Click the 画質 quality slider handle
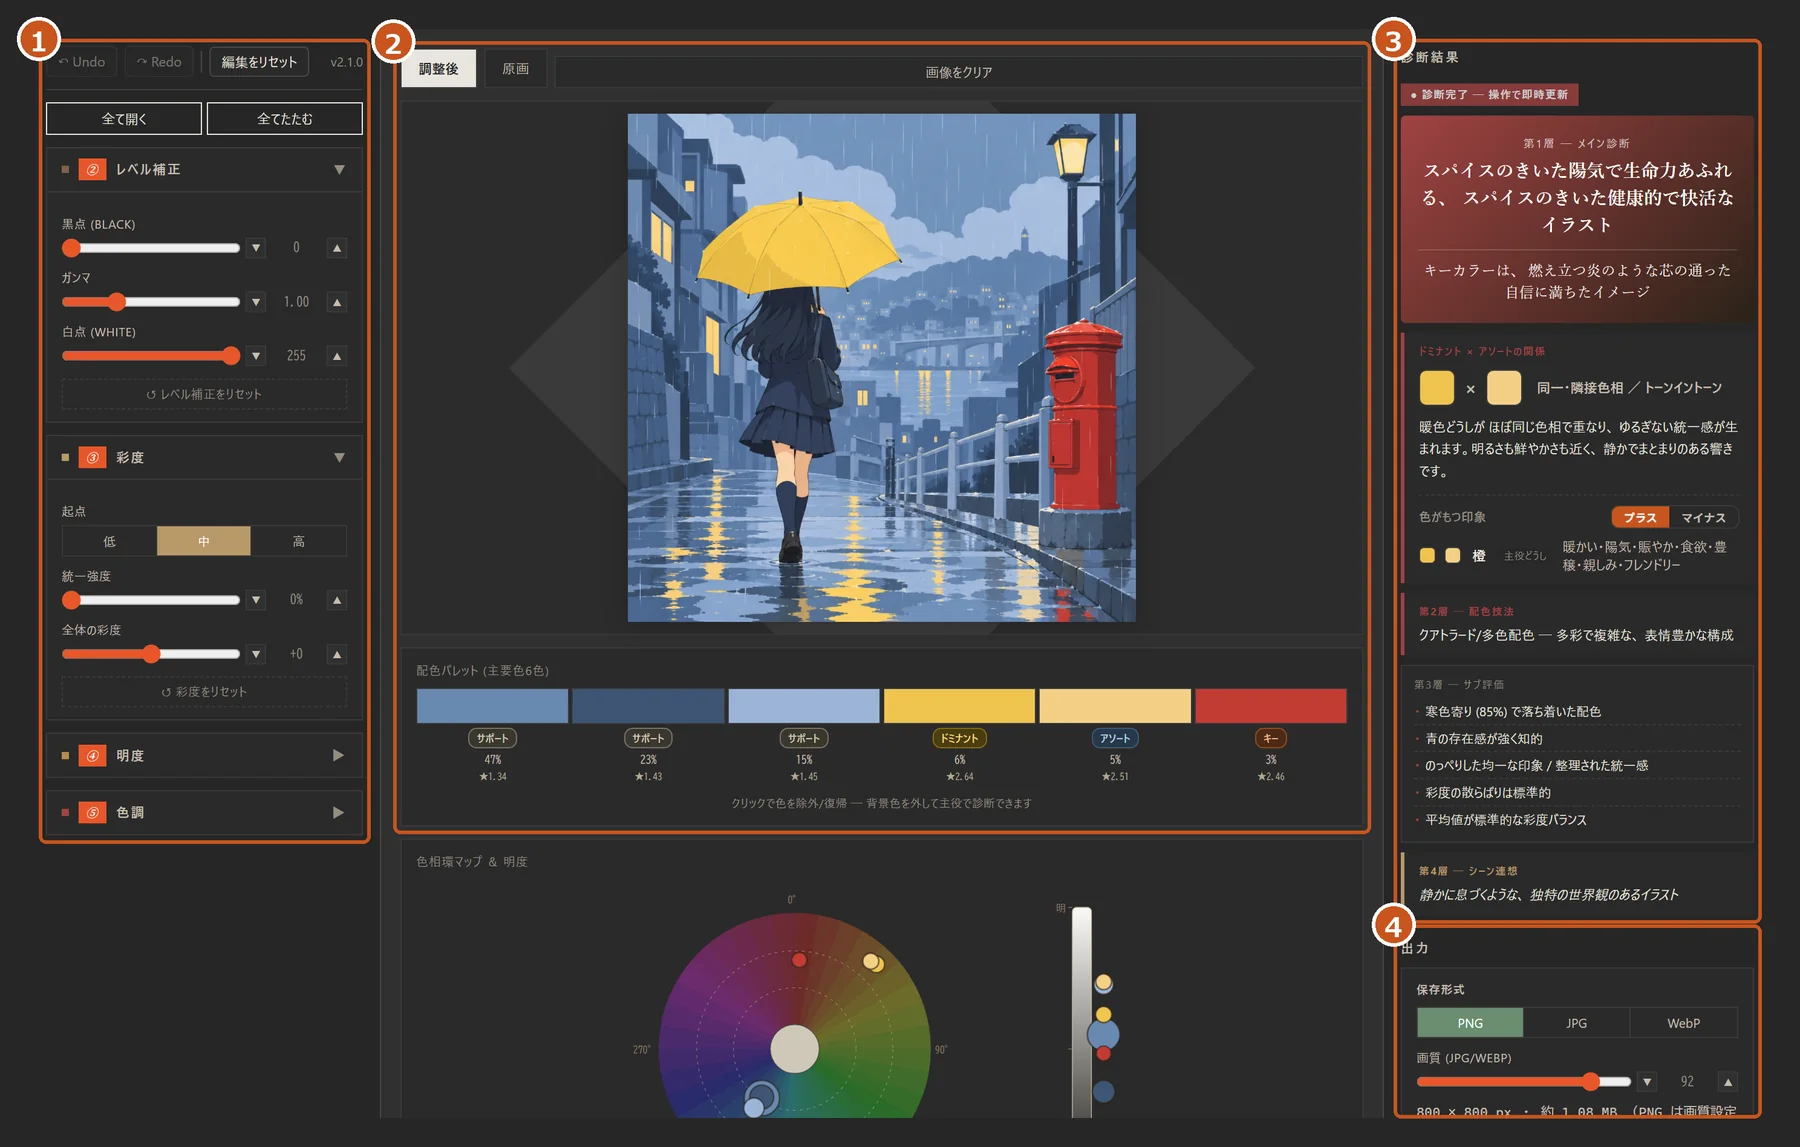 coord(1591,1081)
